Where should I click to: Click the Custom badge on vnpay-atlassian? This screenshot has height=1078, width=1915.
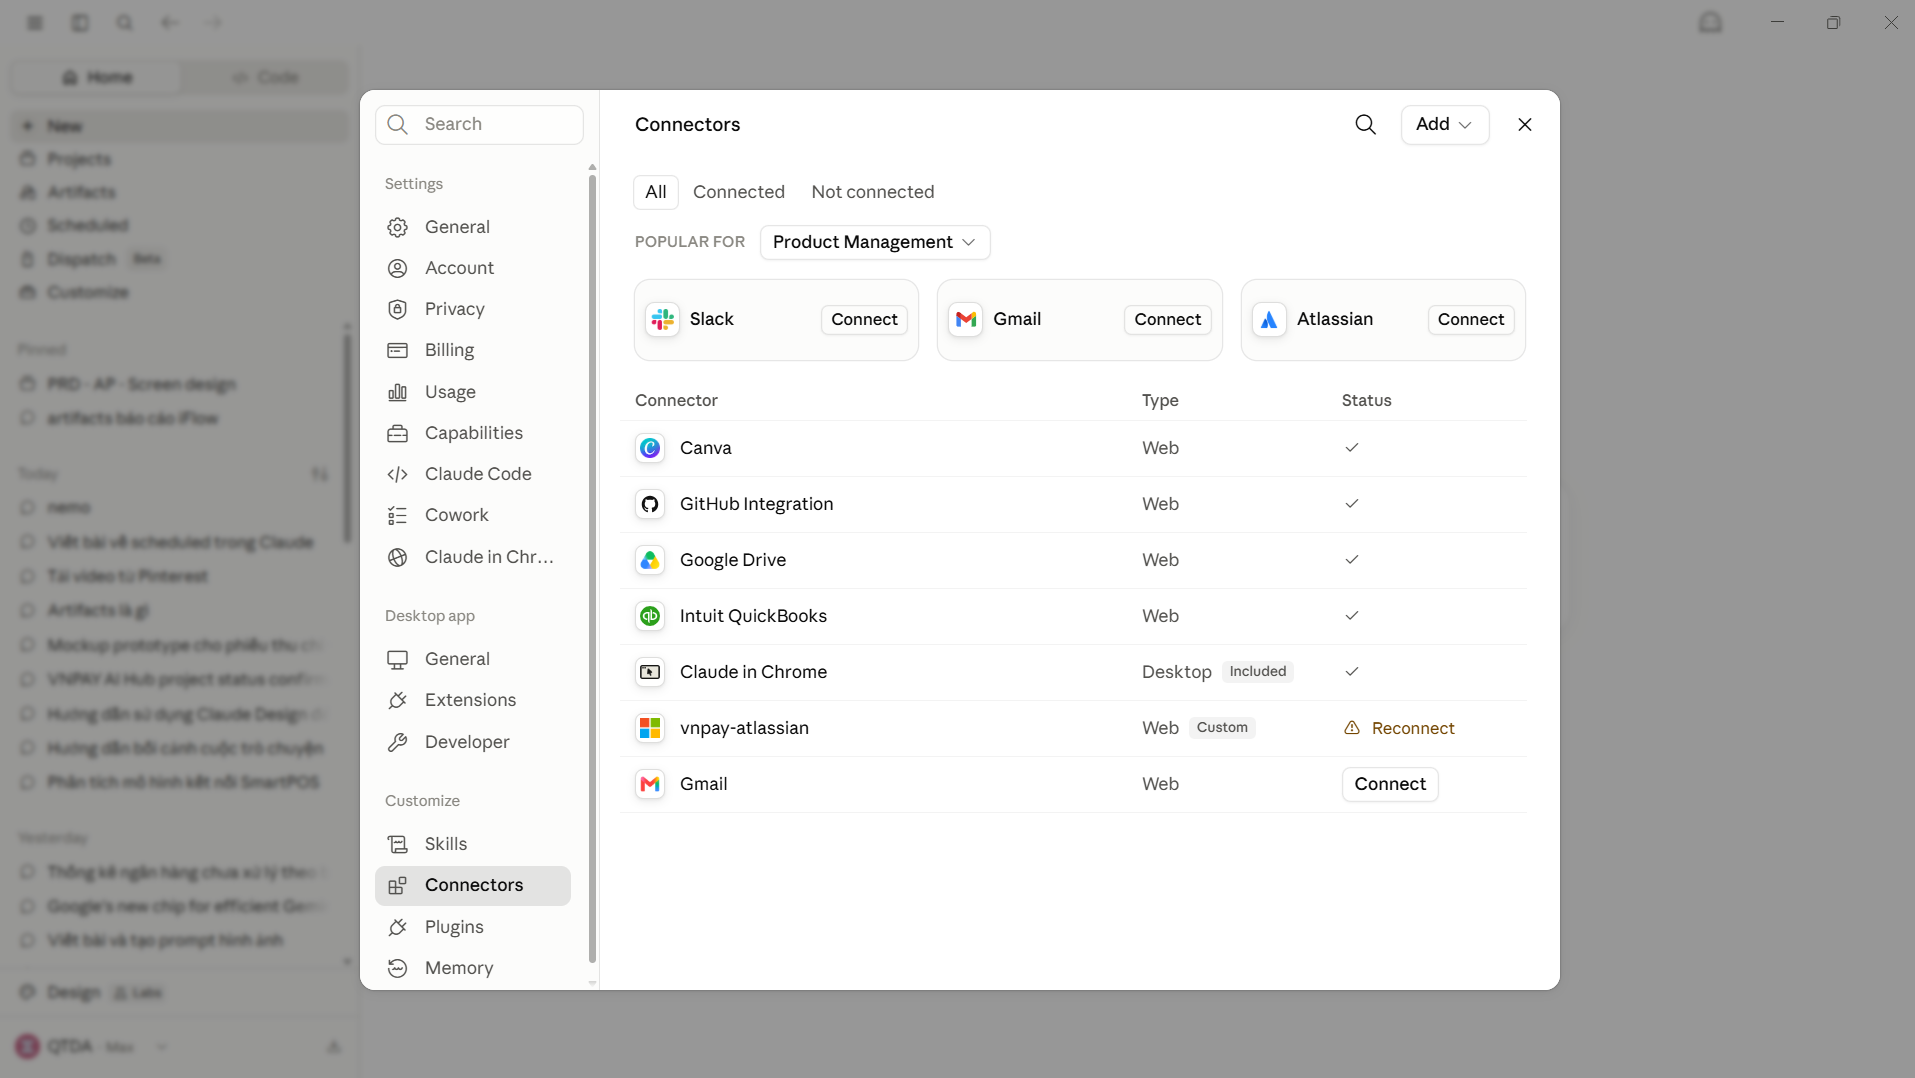point(1222,728)
